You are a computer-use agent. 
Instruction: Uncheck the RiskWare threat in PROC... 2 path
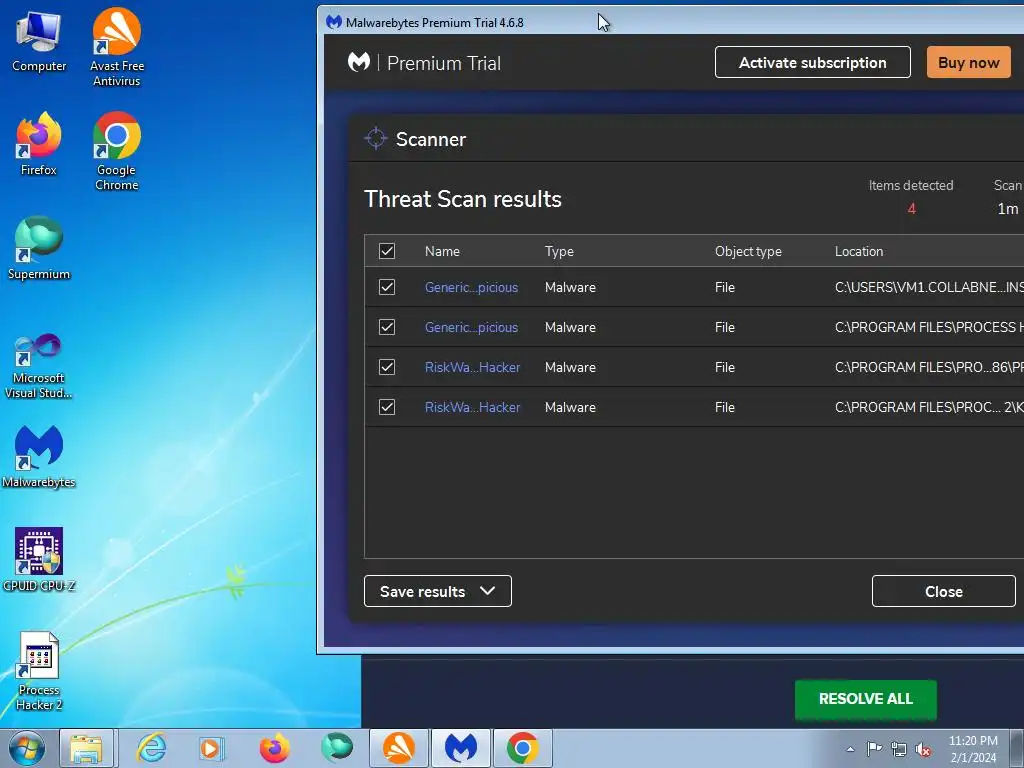coord(387,407)
